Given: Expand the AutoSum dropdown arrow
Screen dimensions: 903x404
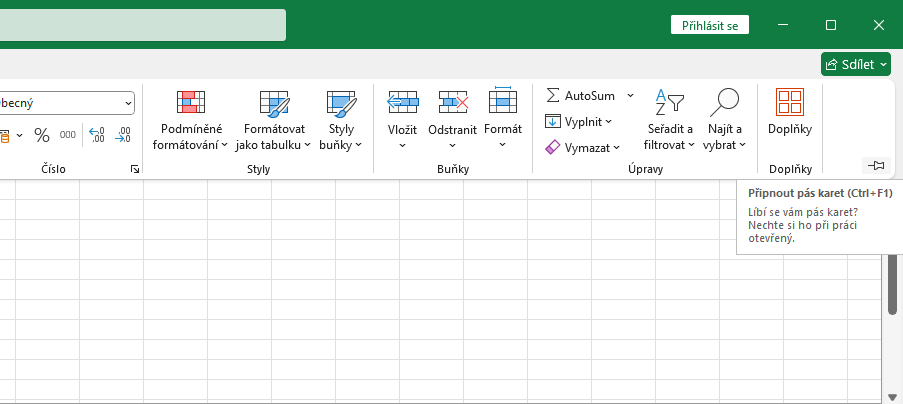Looking at the screenshot, I should 630,96.
